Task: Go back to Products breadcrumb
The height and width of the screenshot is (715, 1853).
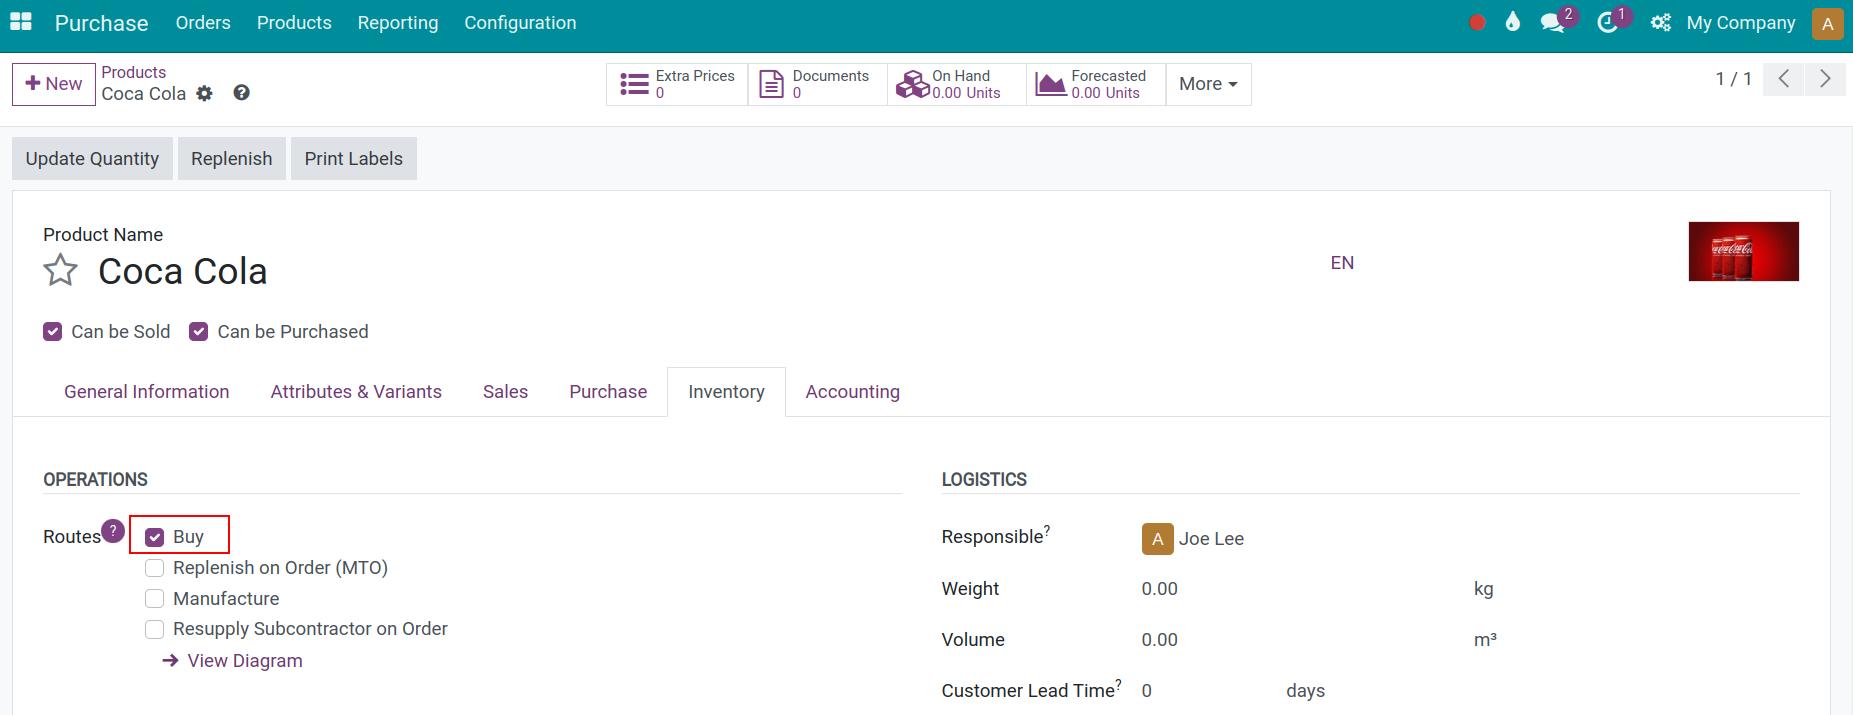Action: (x=134, y=72)
